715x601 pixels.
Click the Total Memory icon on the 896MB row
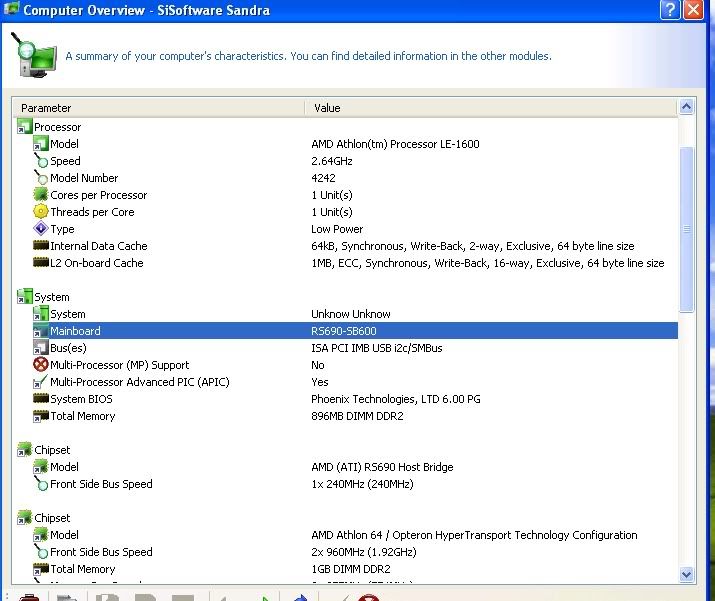click(41, 416)
